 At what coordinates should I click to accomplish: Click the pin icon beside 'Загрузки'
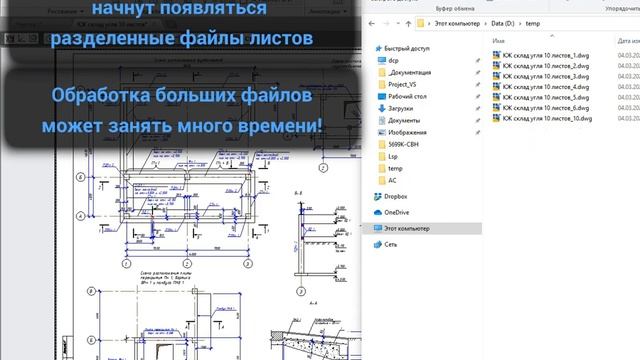478,109
